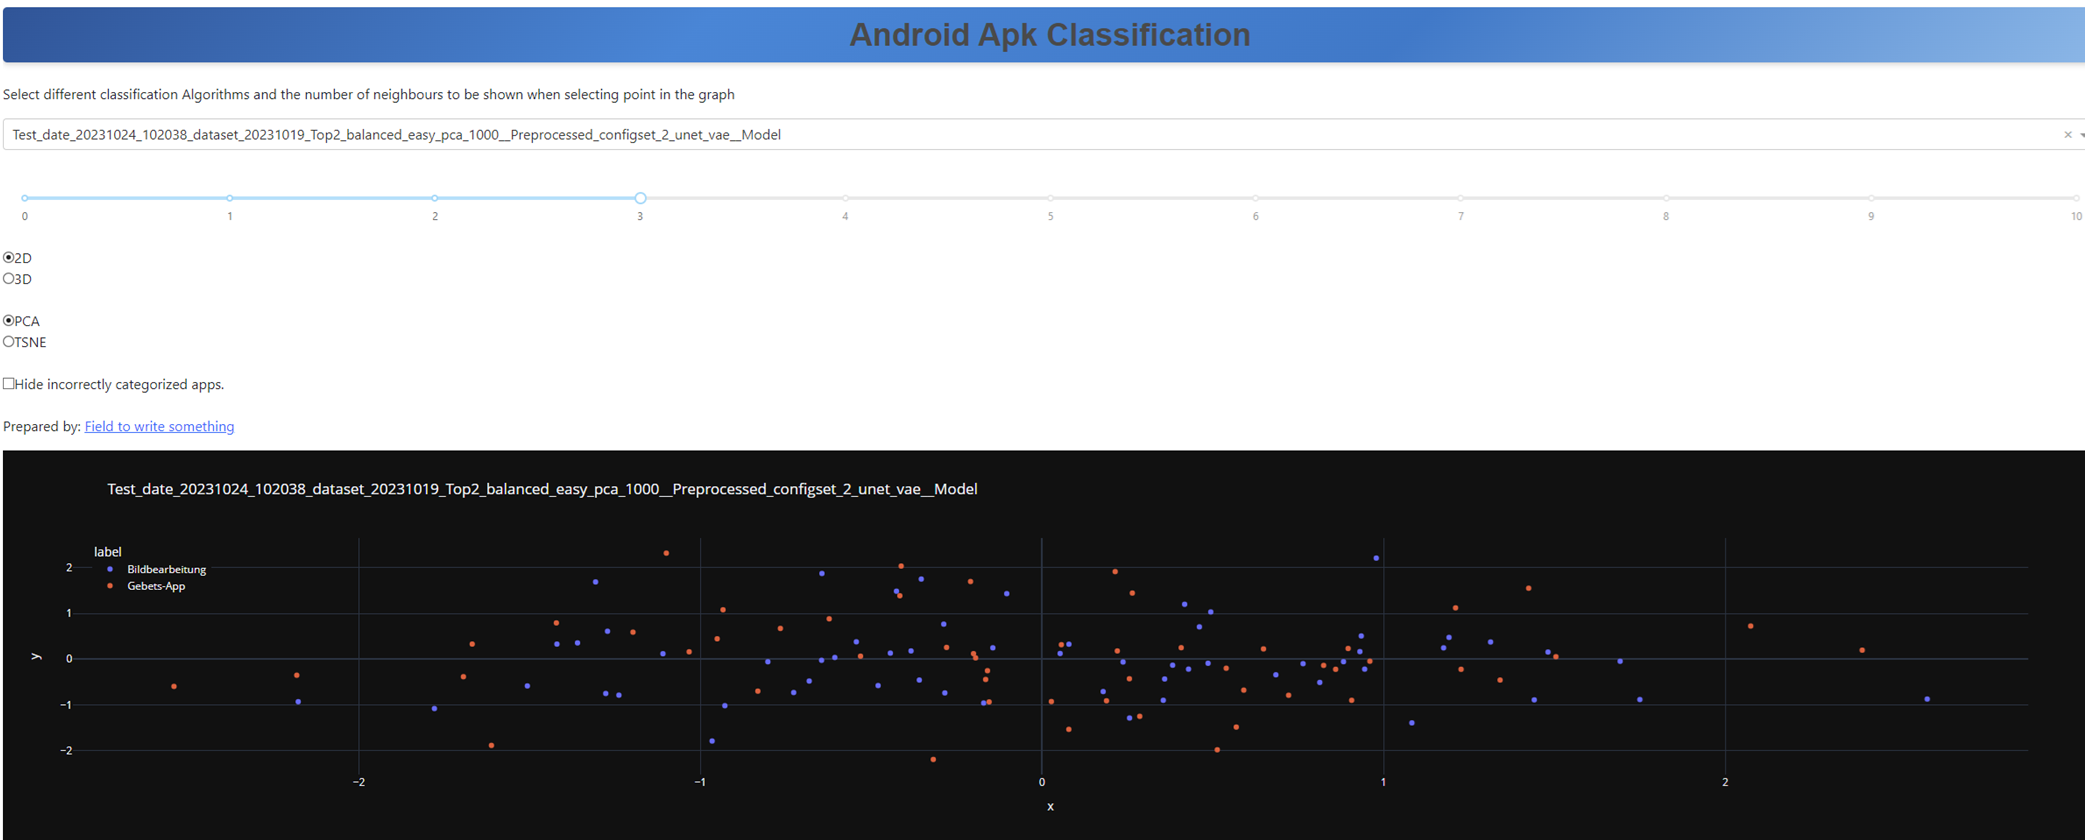
Task: Choose the TSNE projection option
Action: click(x=9, y=342)
